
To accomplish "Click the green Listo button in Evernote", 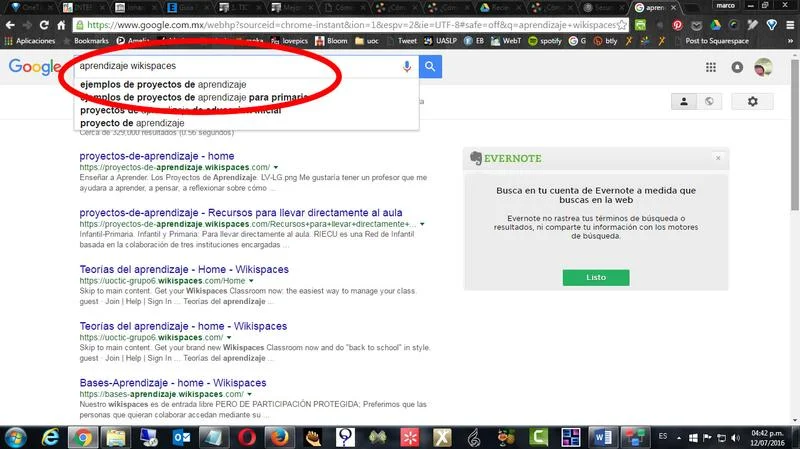I will pyautogui.click(x=596, y=278).
